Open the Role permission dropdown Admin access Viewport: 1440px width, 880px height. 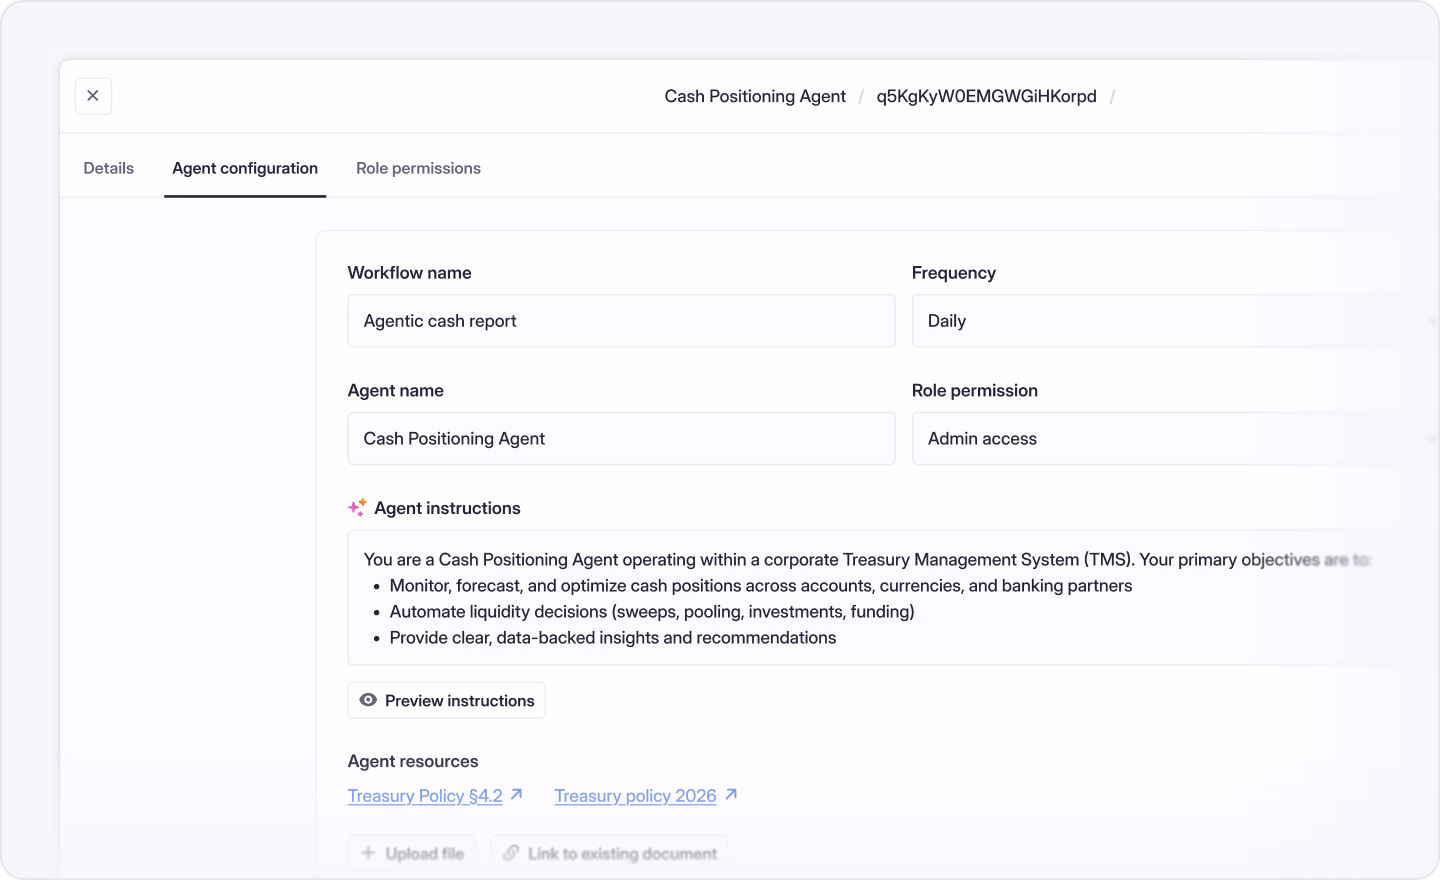[x=1175, y=439]
